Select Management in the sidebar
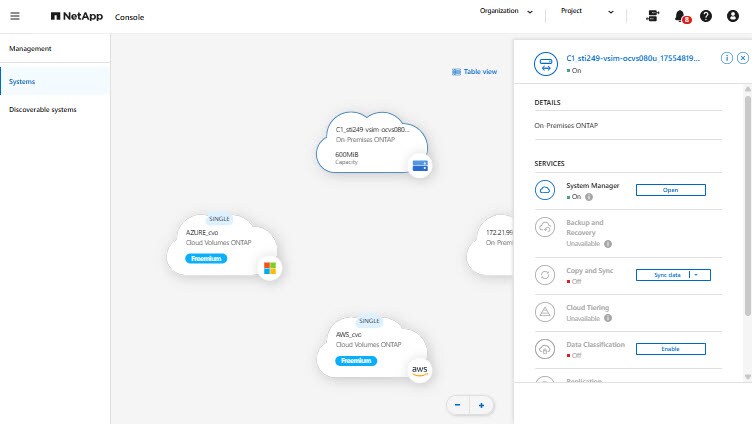752x424 pixels. click(30, 48)
